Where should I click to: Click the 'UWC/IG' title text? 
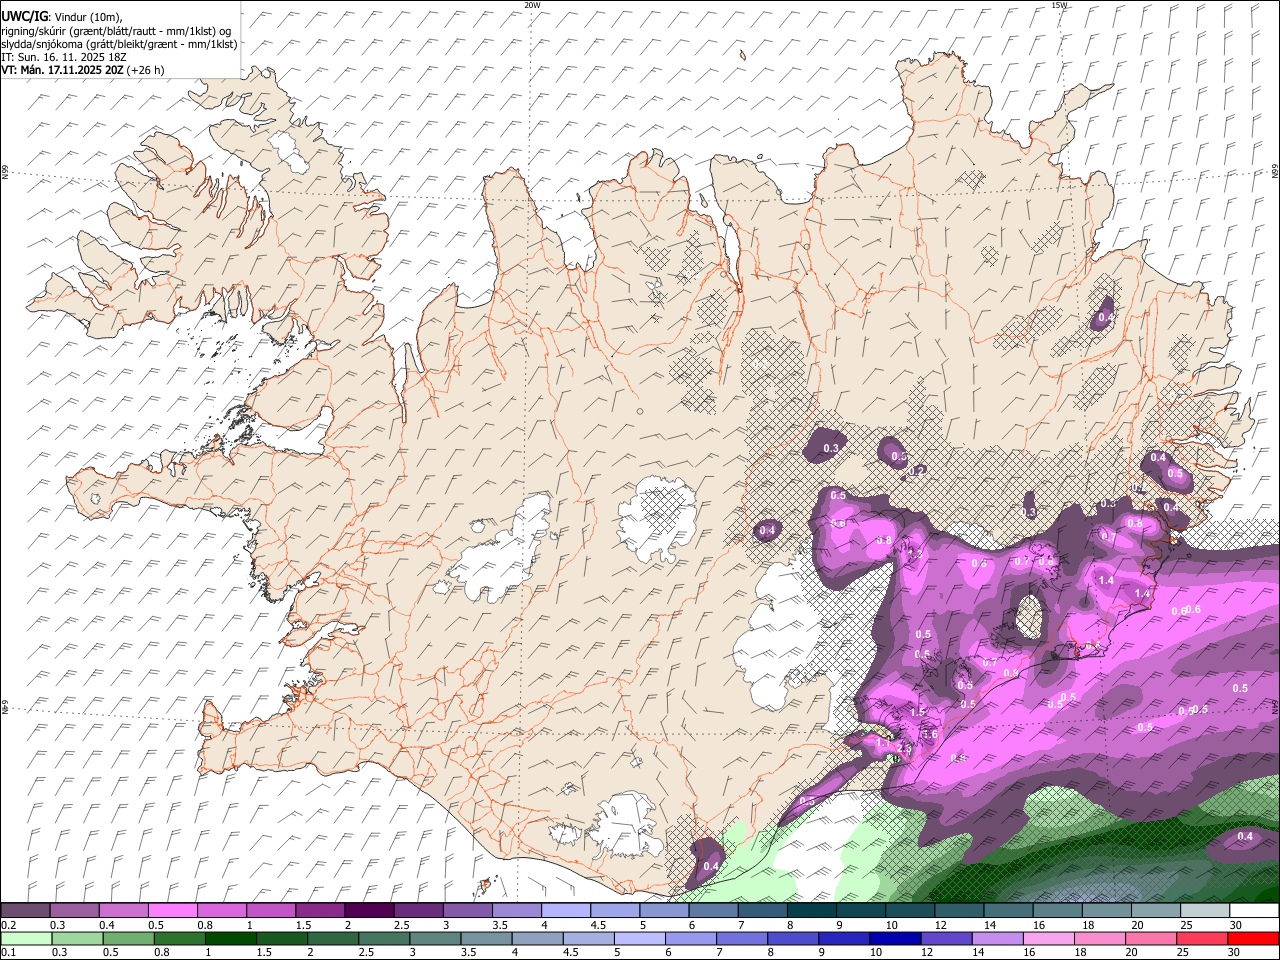[x=24, y=15]
